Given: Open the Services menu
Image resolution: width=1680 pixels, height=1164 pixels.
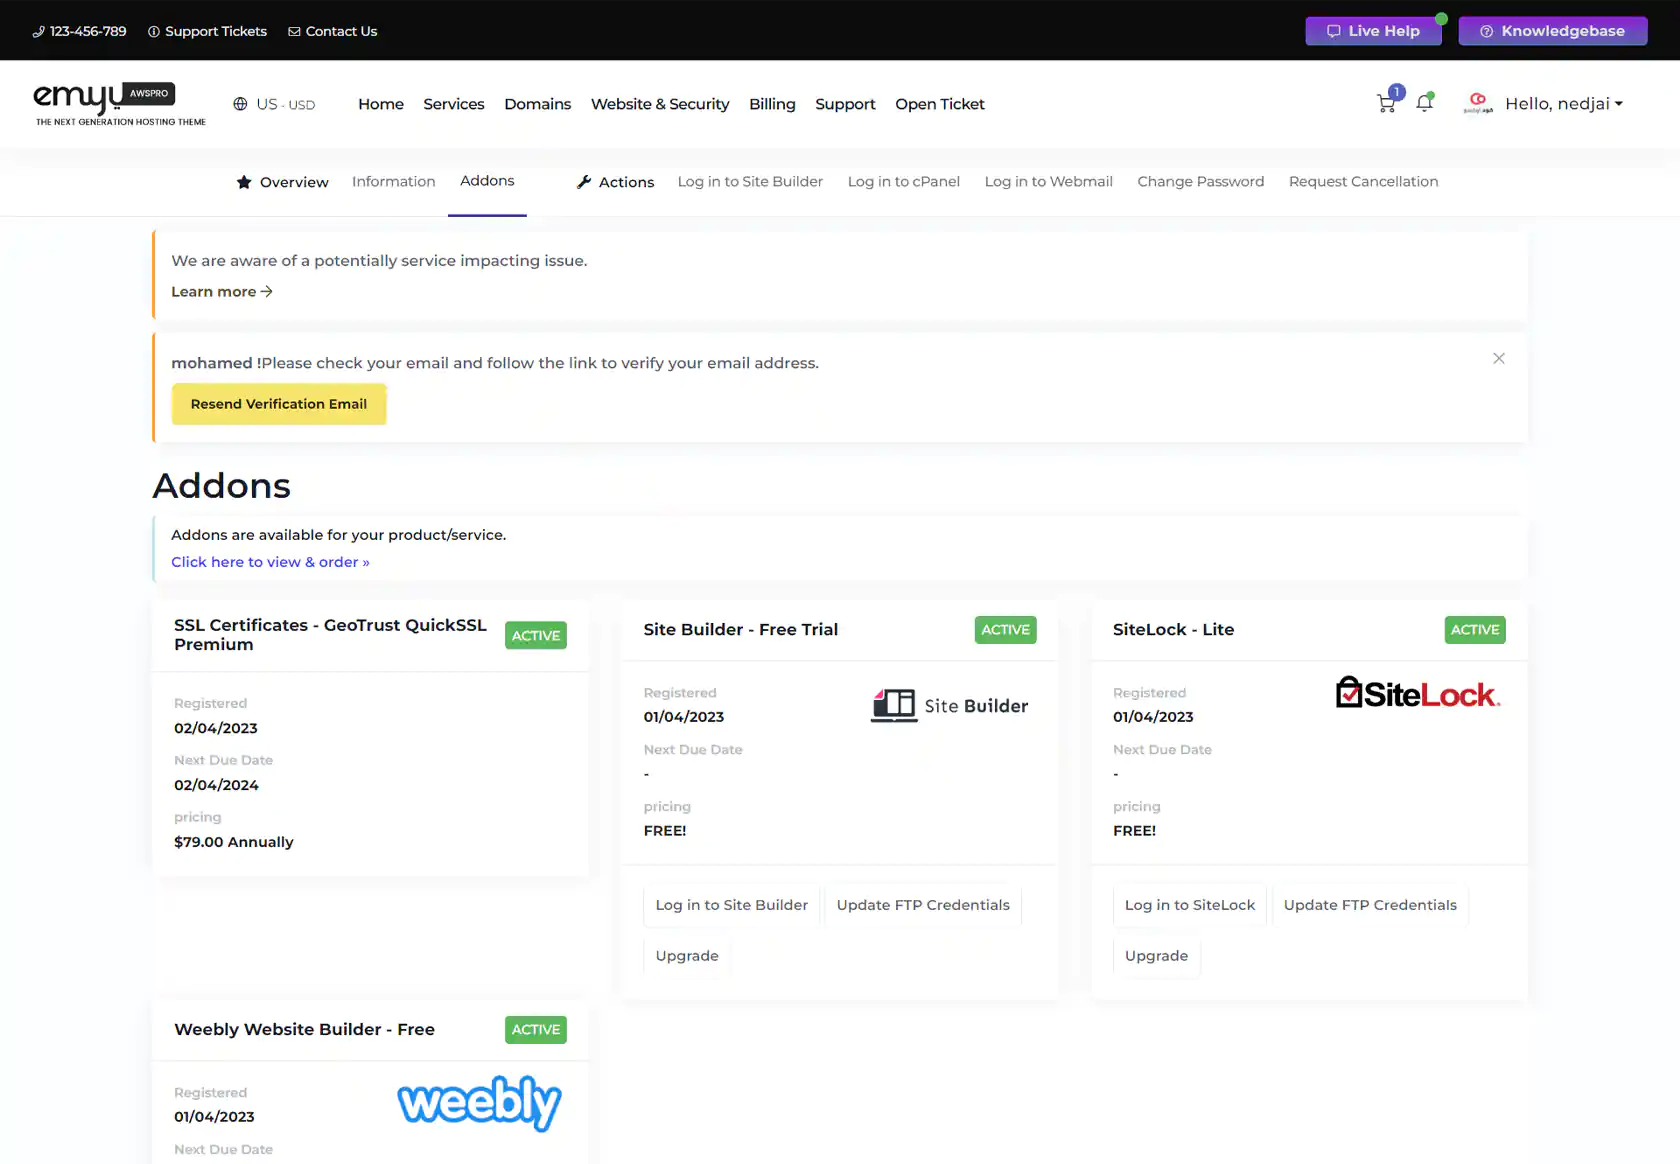Looking at the screenshot, I should click(x=453, y=104).
